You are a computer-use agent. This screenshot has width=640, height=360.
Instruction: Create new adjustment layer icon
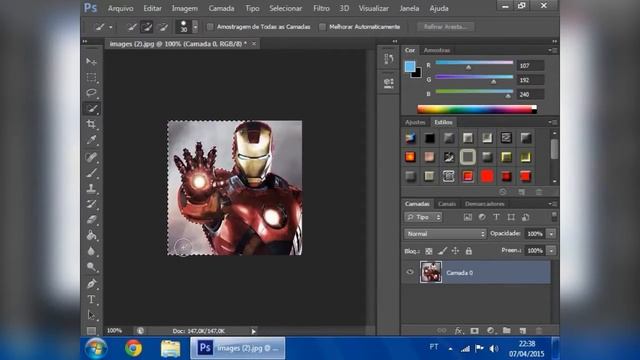(x=490, y=331)
